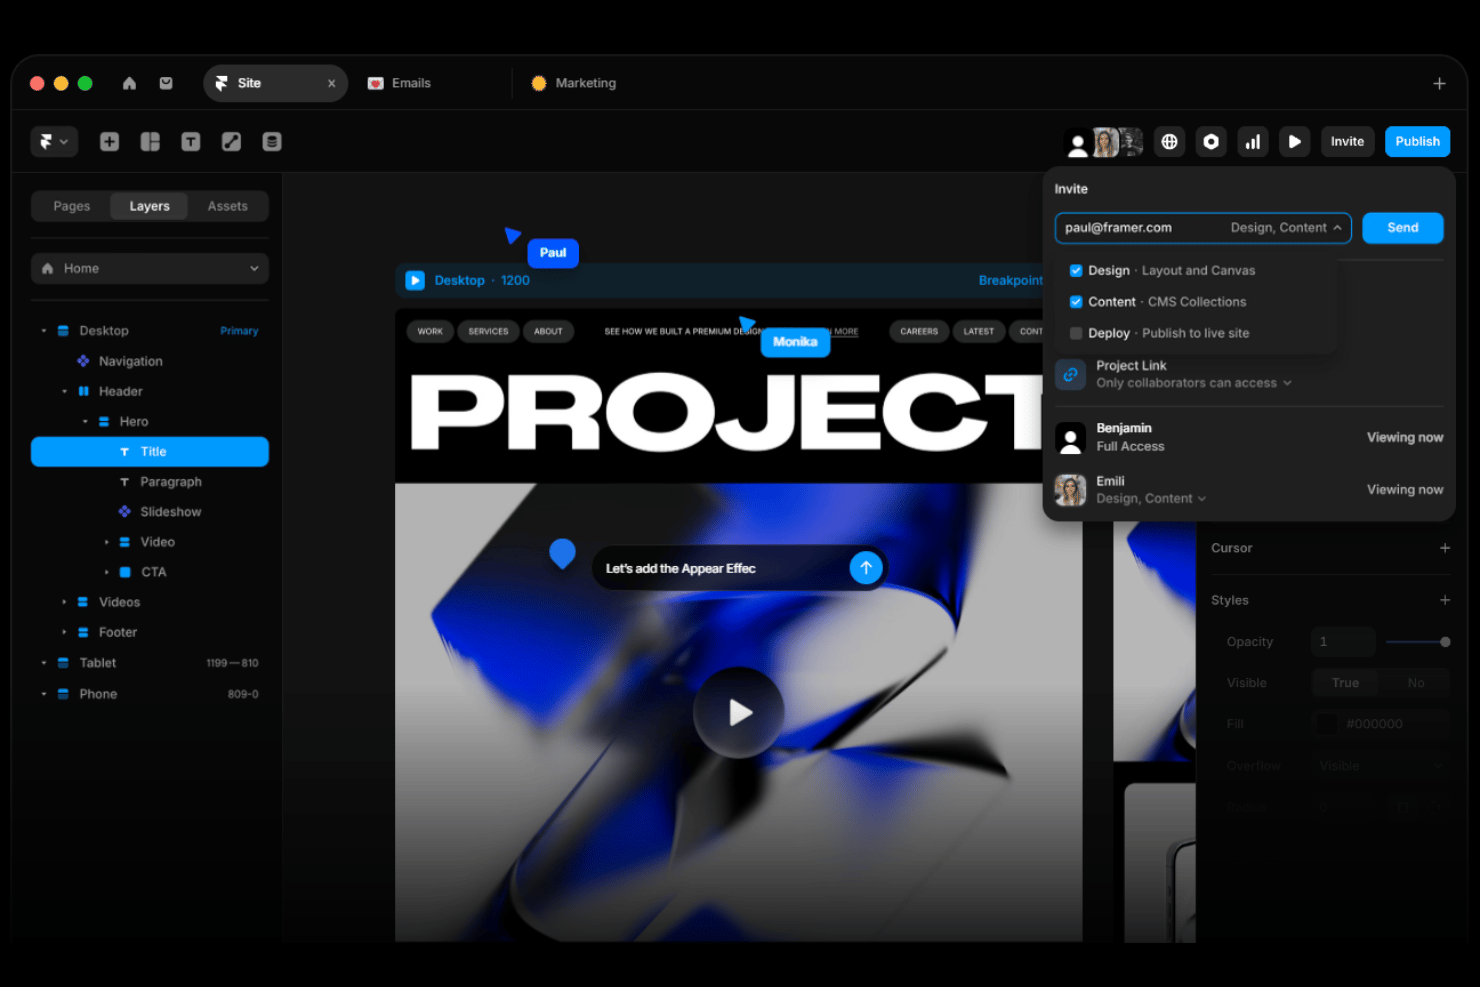1480x987 pixels.
Task: Click the Publish button
Action: tap(1417, 142)
